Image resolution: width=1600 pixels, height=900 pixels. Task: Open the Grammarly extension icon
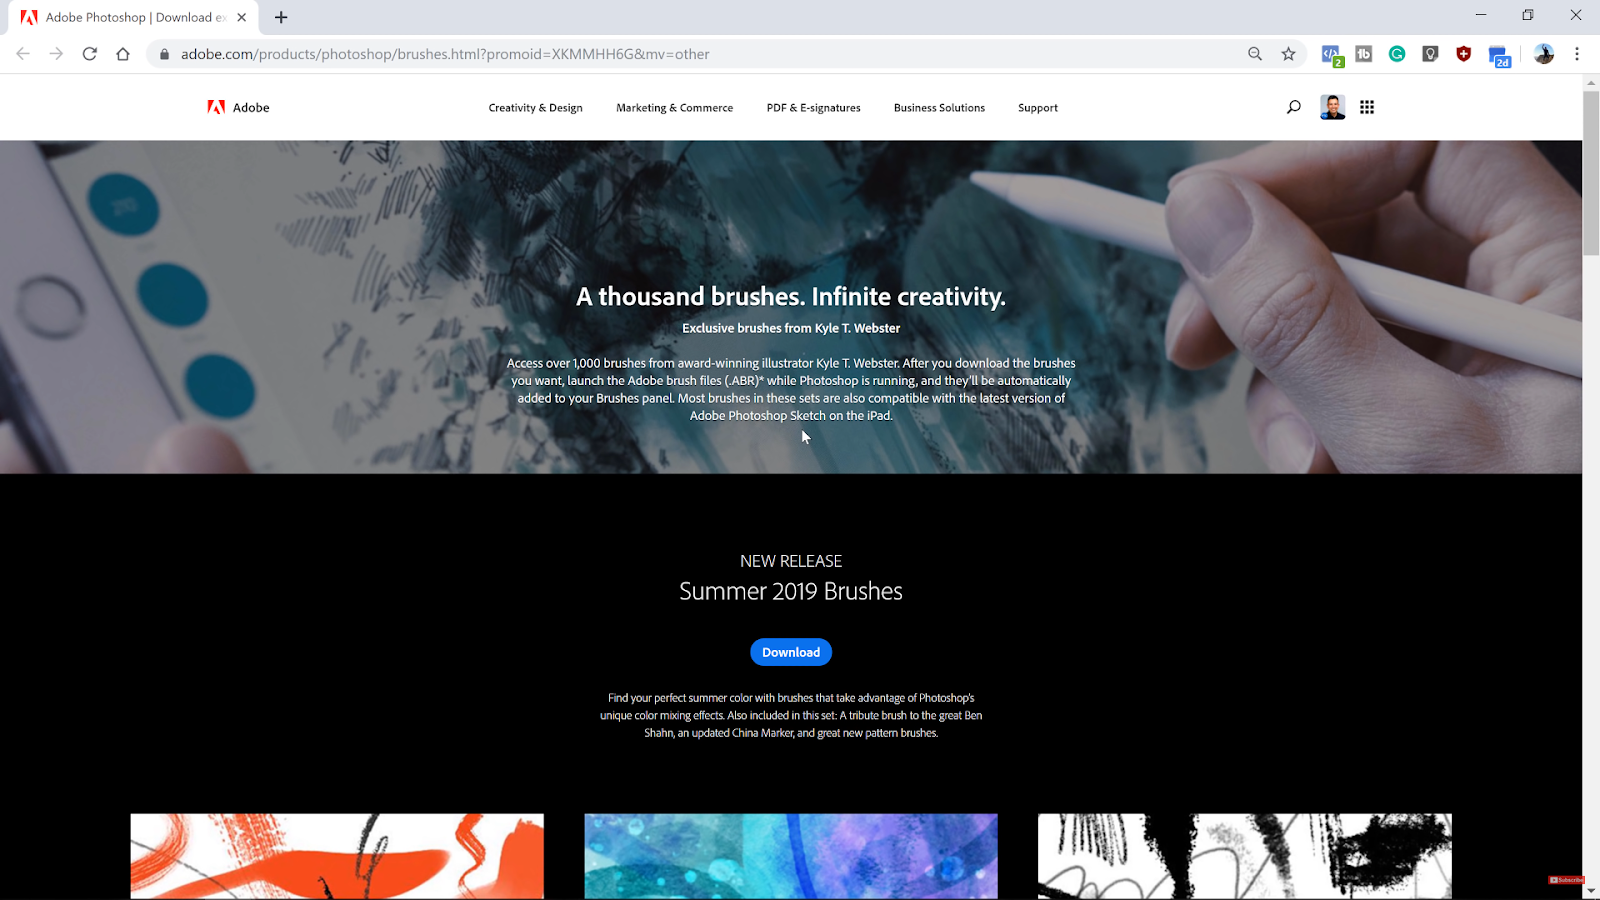[1397, 54]
